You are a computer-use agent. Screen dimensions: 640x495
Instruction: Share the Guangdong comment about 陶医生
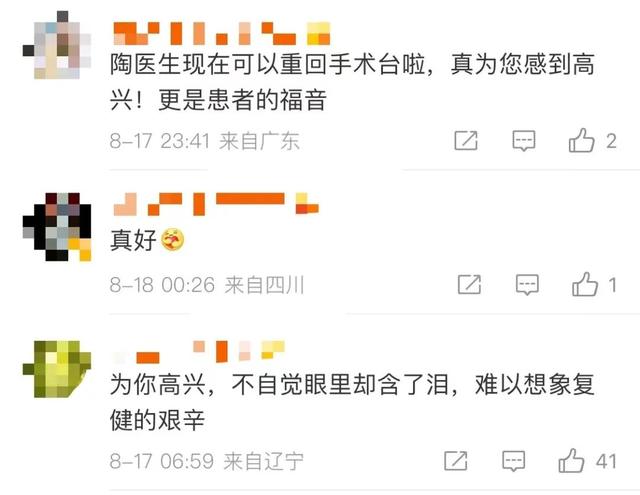466,141
